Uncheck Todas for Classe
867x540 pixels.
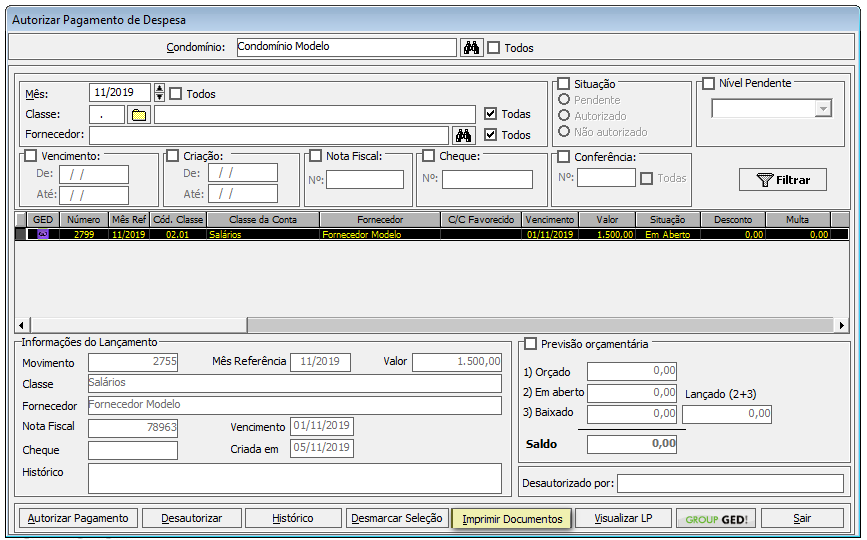pyautogui.click(x=490, y=114)
